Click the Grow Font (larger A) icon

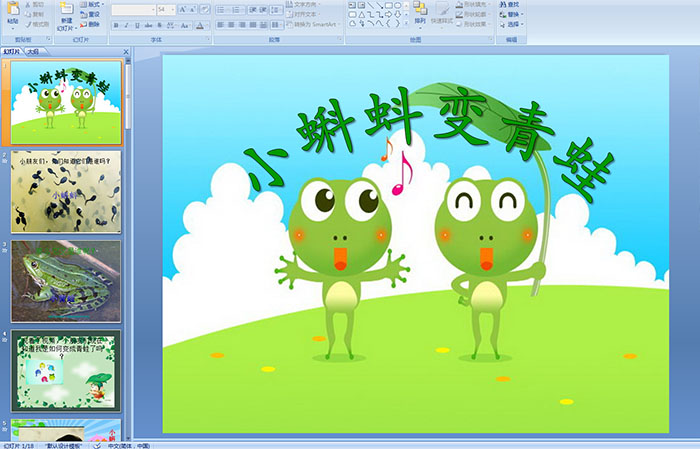pos(183,10)
